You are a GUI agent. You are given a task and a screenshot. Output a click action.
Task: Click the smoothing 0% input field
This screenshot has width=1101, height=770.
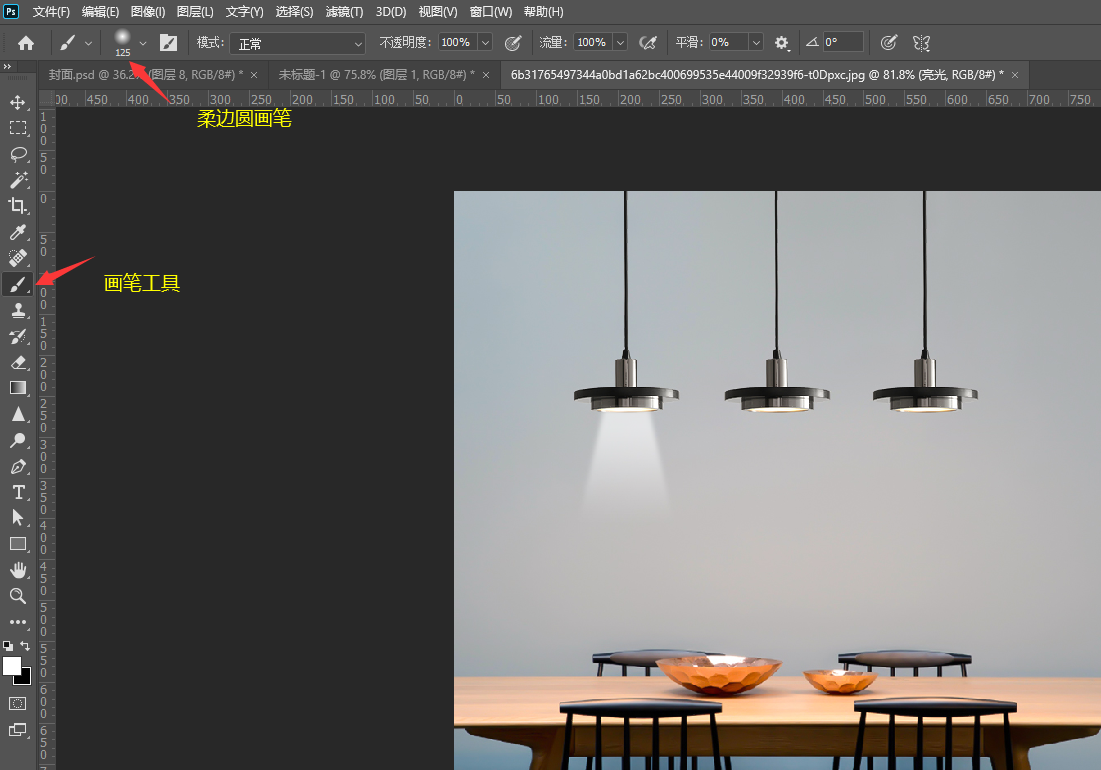click(728, 43)
